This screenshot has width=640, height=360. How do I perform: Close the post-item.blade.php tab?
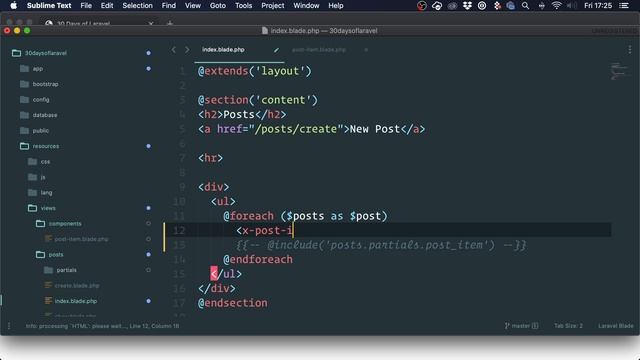pos(366,49)
